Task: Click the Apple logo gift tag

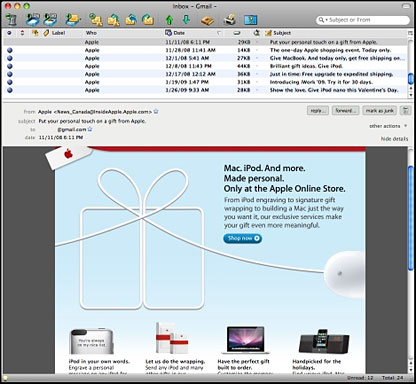Action: 68,157
